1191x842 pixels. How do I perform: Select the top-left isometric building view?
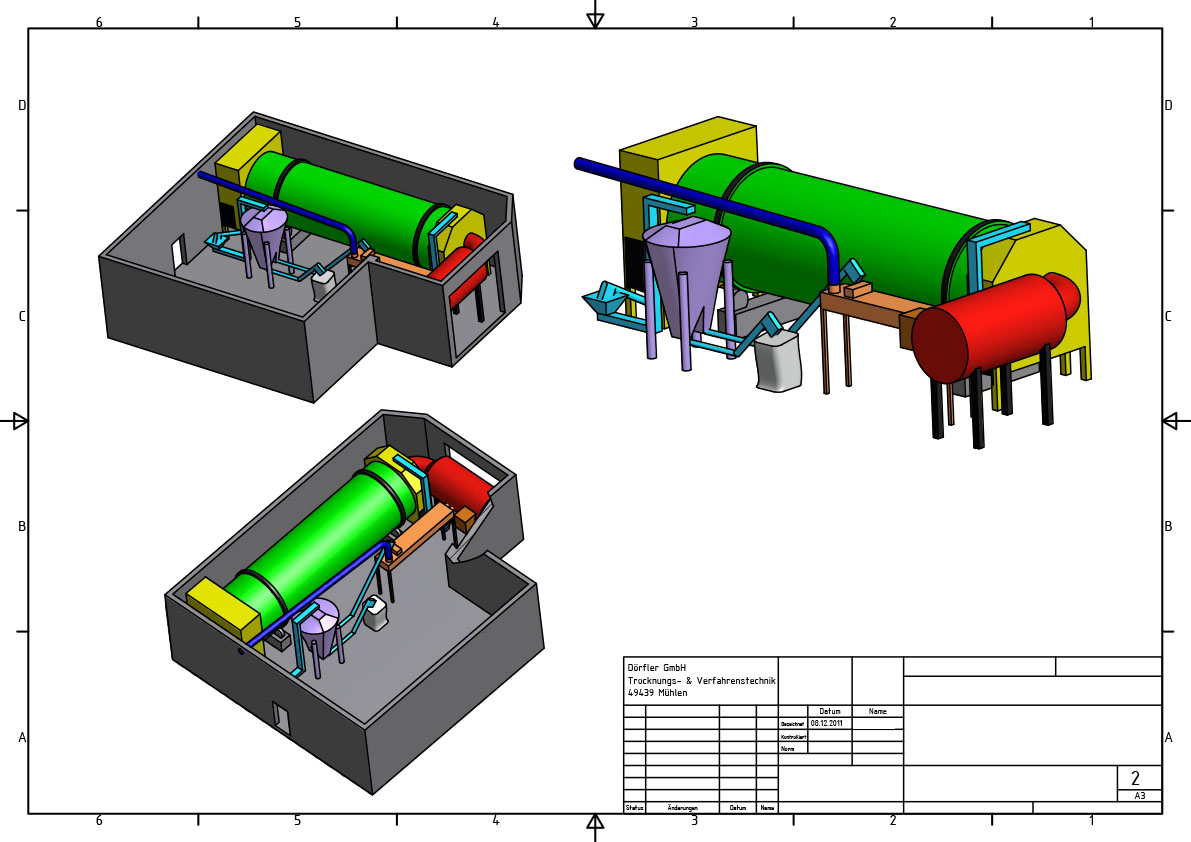click(310, 260)
